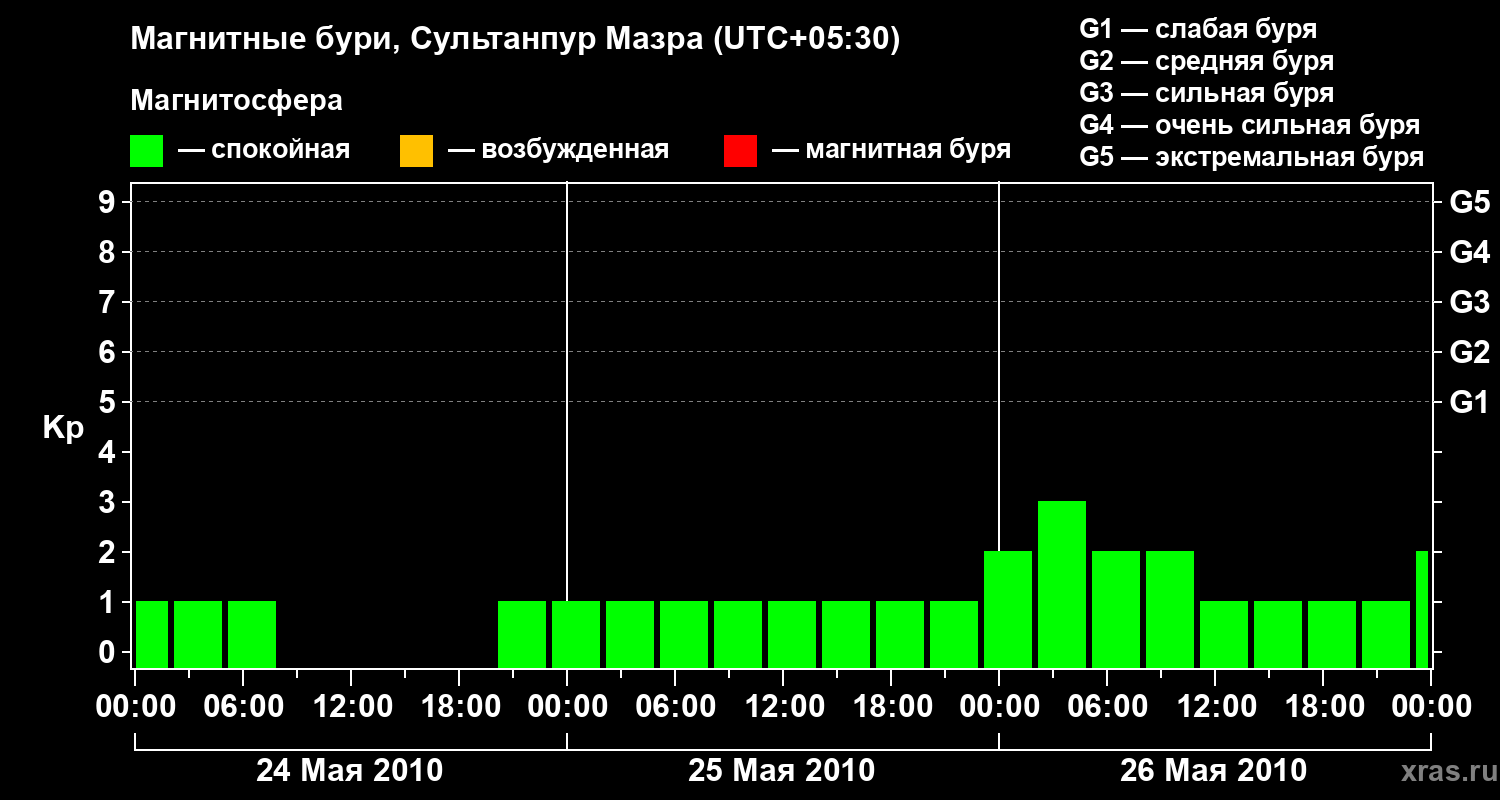This screenshot has width=1500, height=800.
Task: Click the 'Kp' y-axis title
Action: 63,428
